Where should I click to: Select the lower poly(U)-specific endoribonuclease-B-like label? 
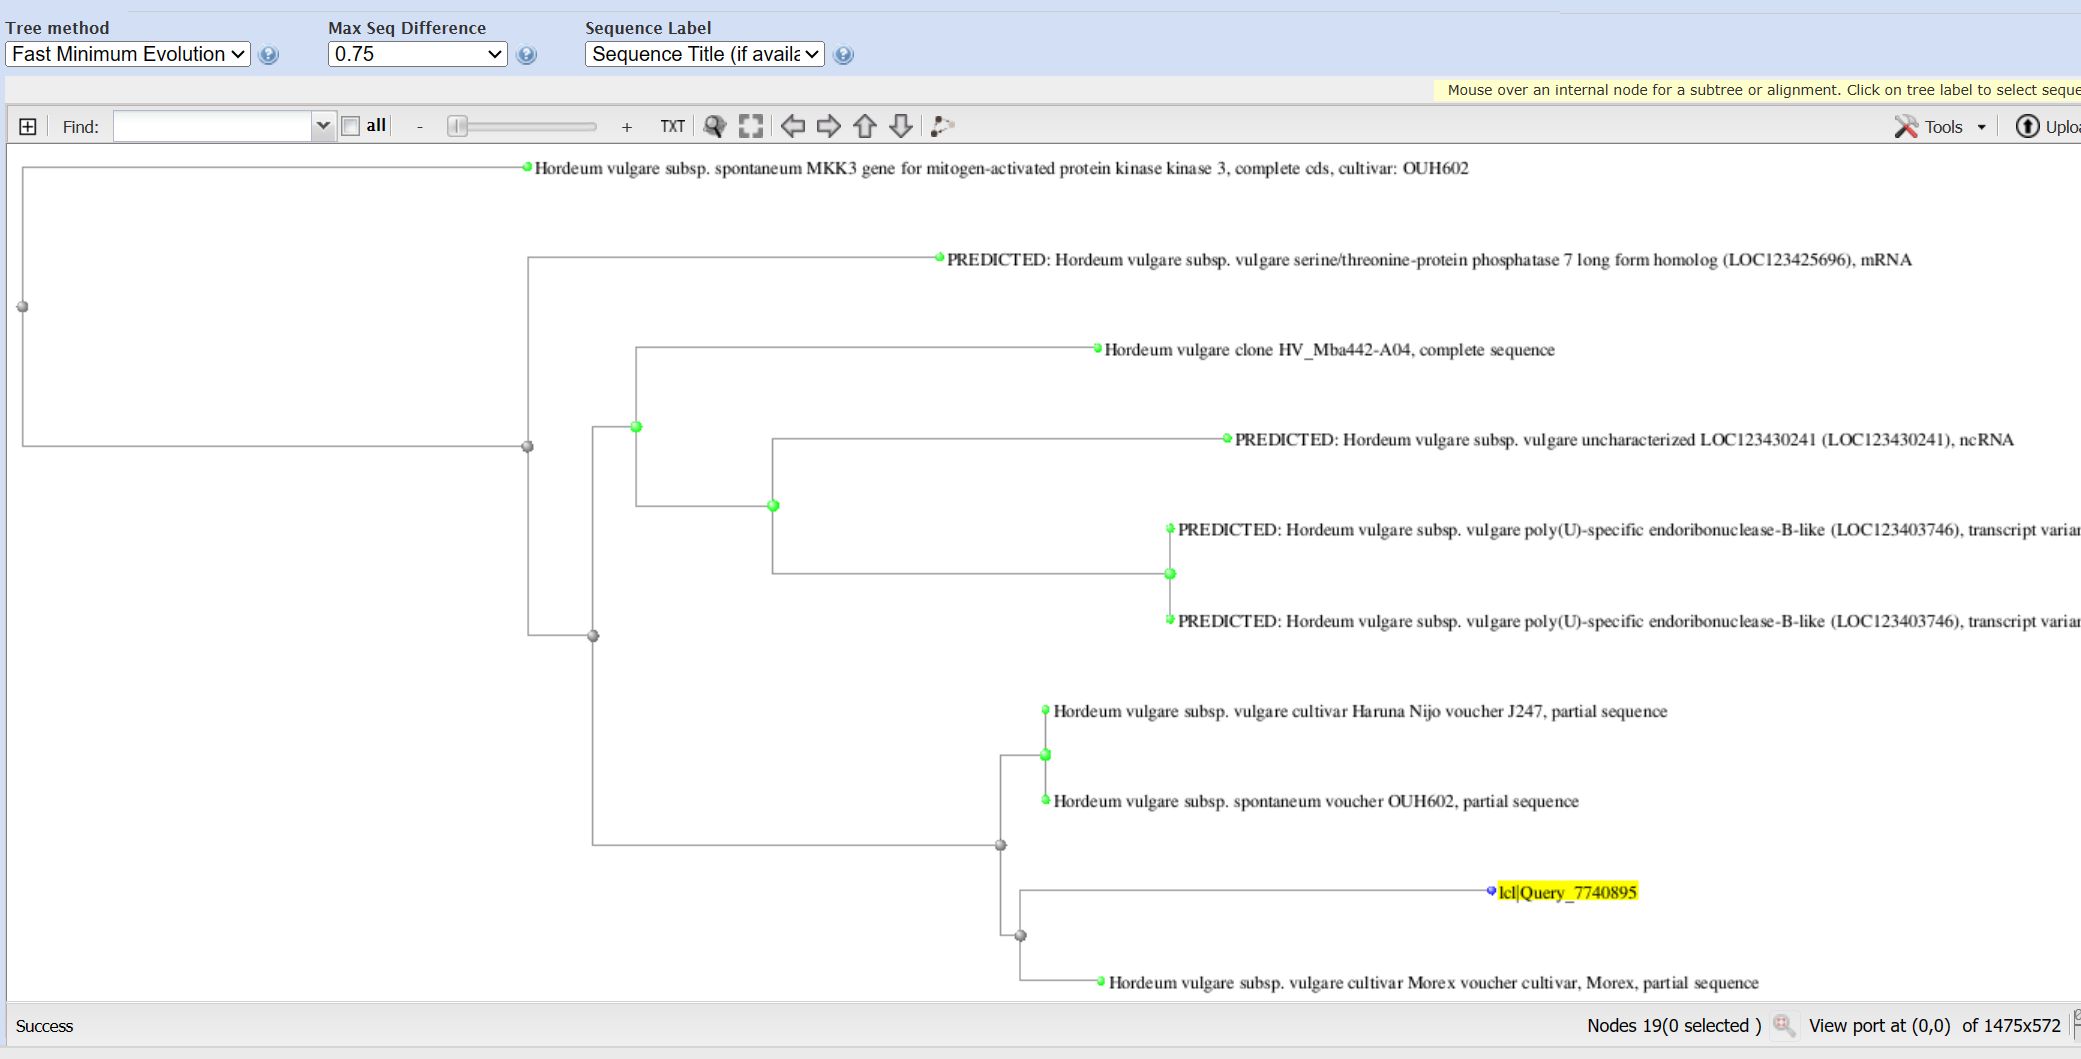(1629, 621)
